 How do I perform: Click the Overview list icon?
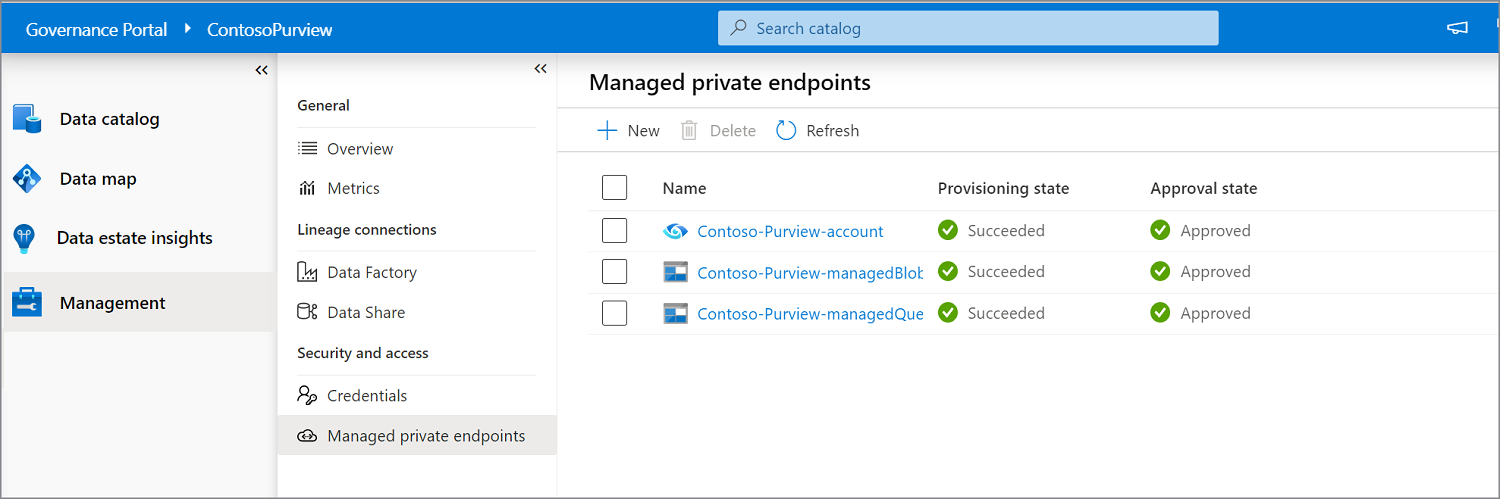307,148
